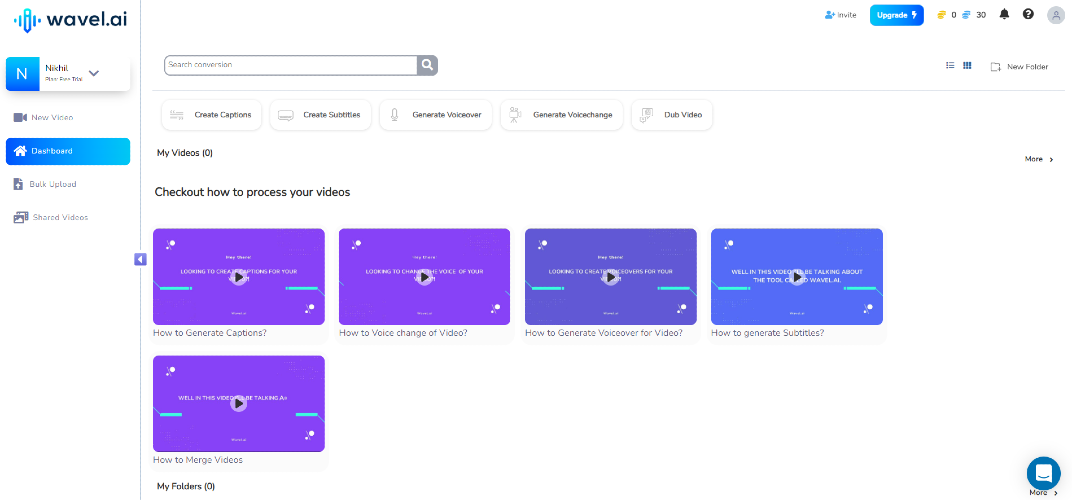Open the chat support bubble
1072x500 pixels.
(x=1043, y=473)
